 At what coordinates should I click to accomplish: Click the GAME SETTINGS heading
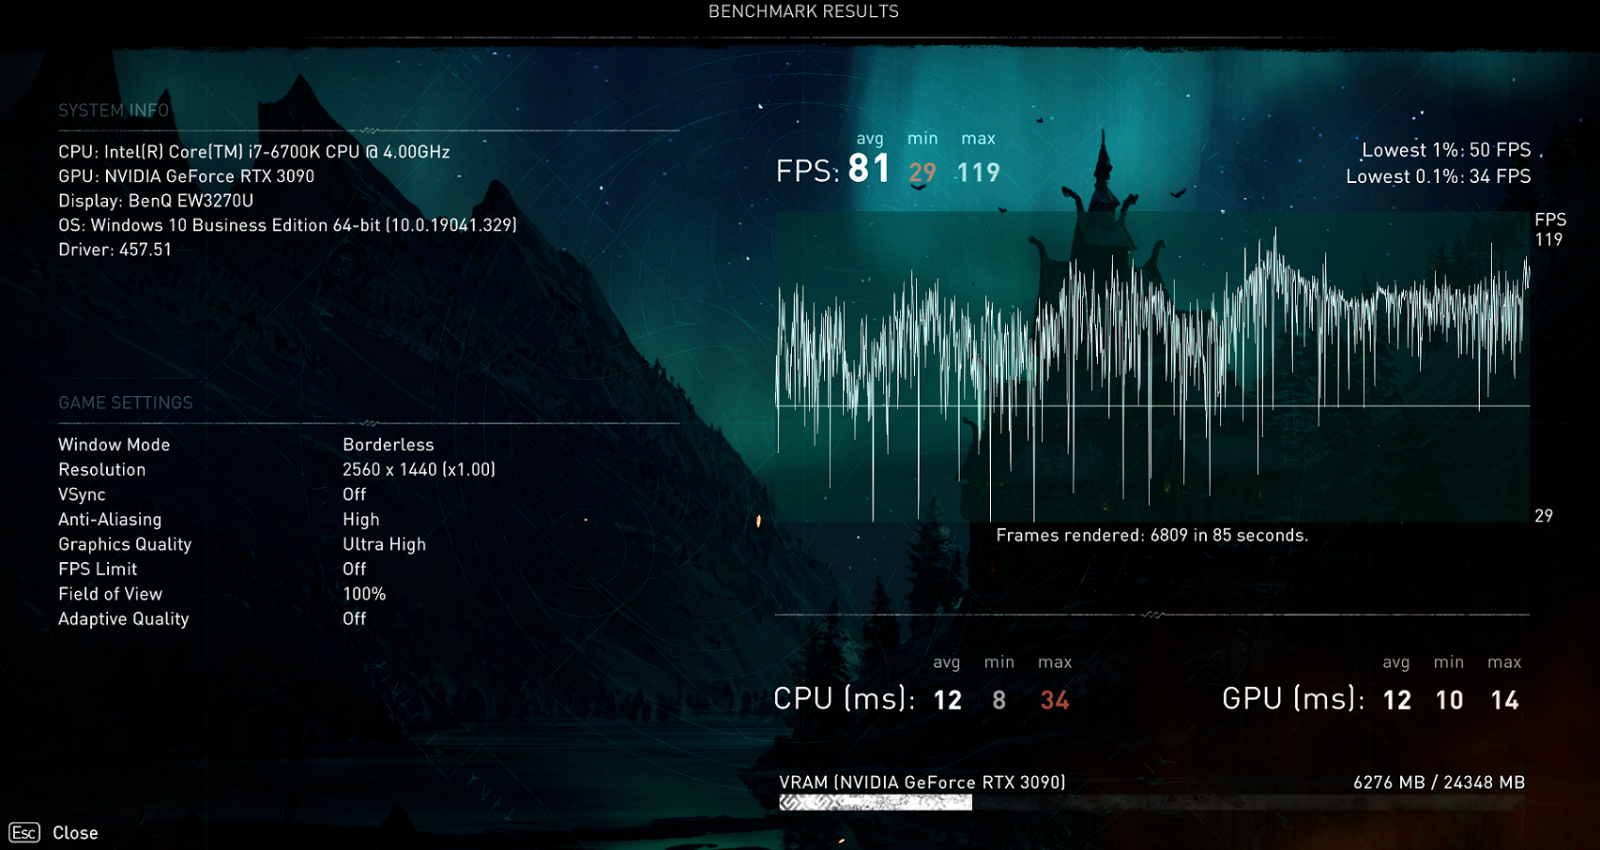(x=125, y=403)
